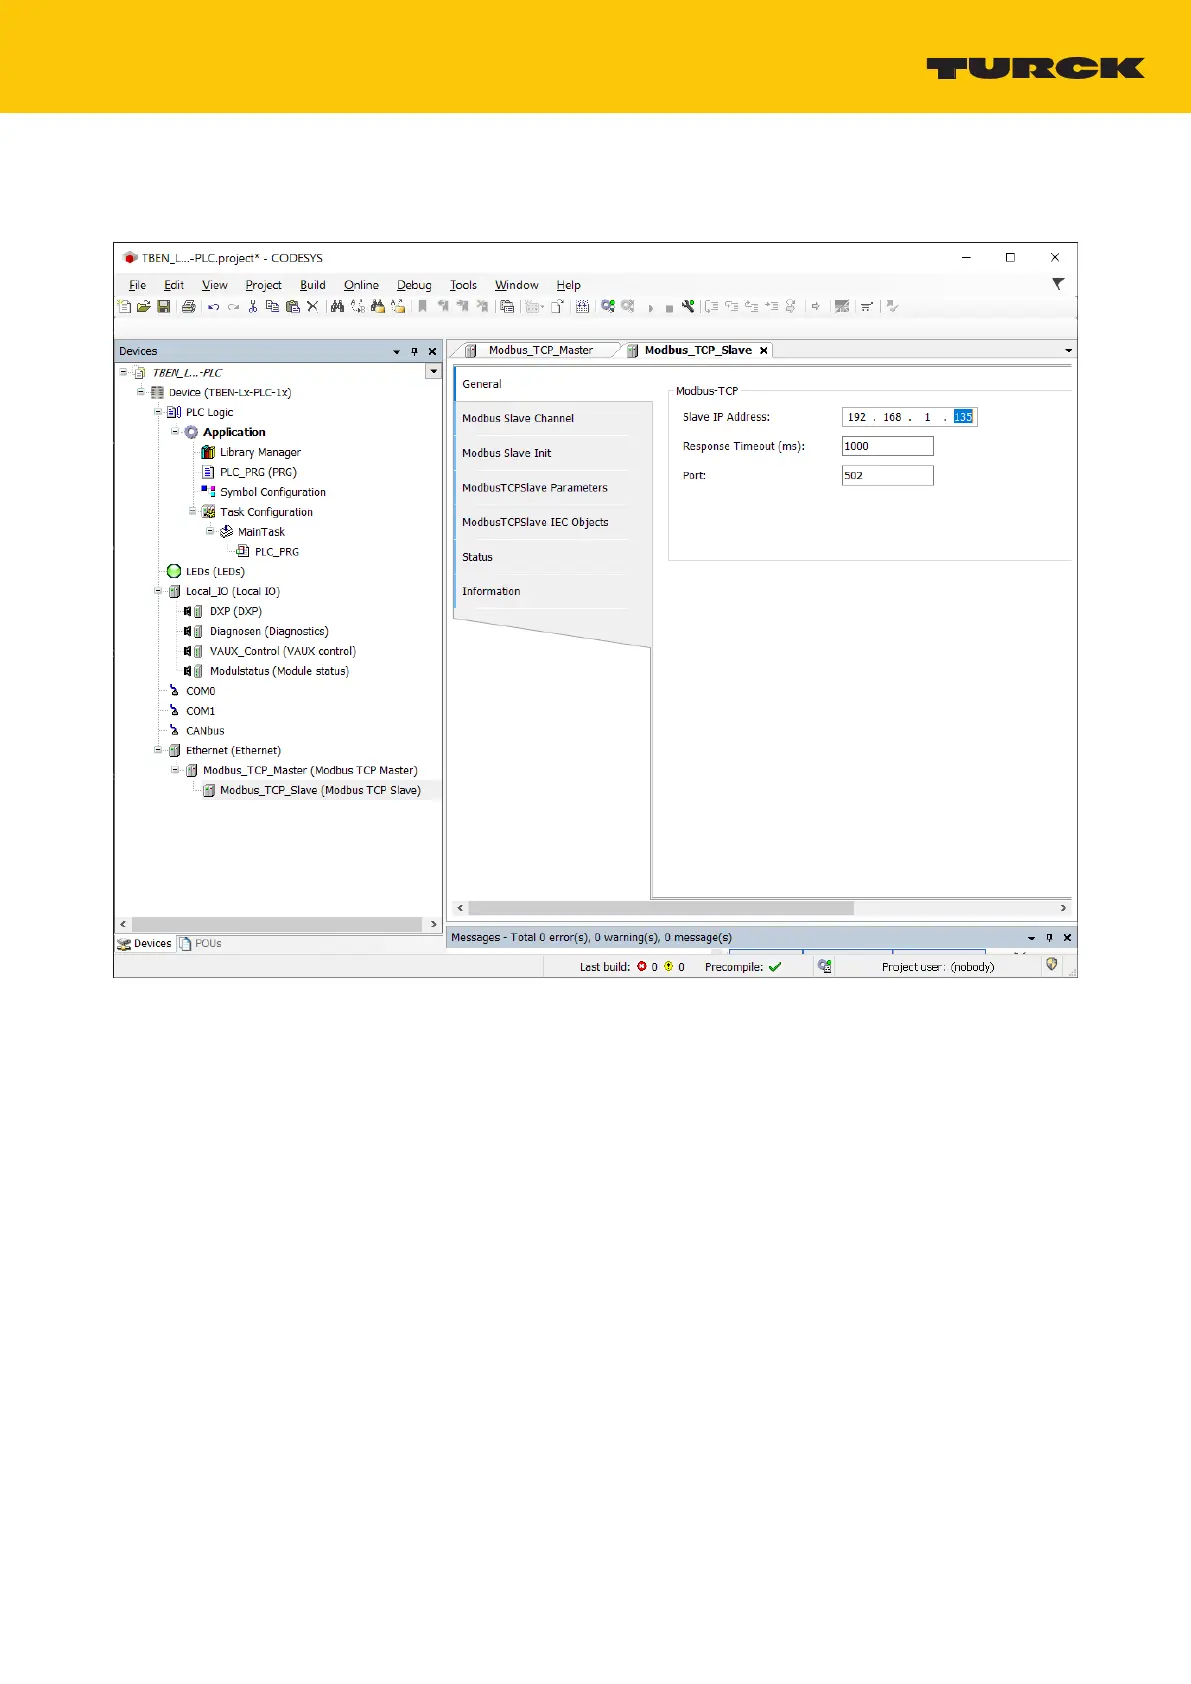This screenshot has height=1684, width=1191.
Task: Collapse the Local_IO node
Action: (x=158, y=591)
